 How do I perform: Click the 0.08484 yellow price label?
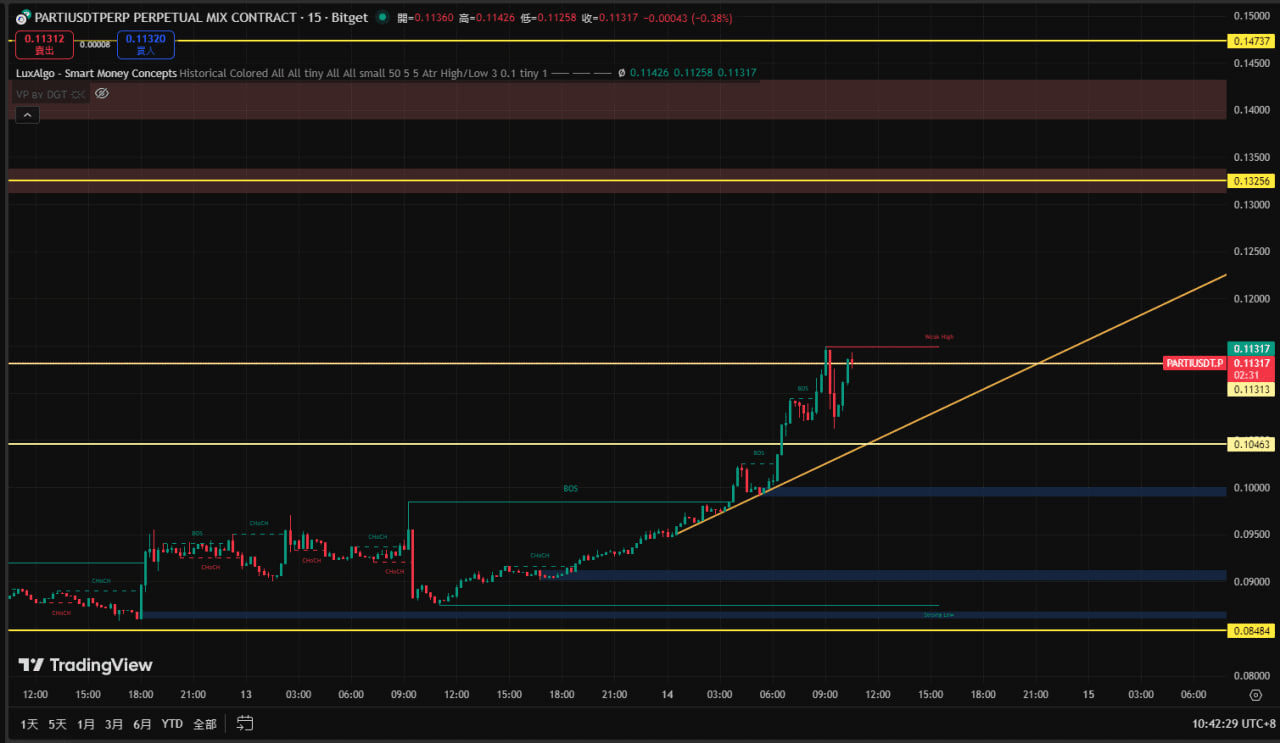point(1252,630)
